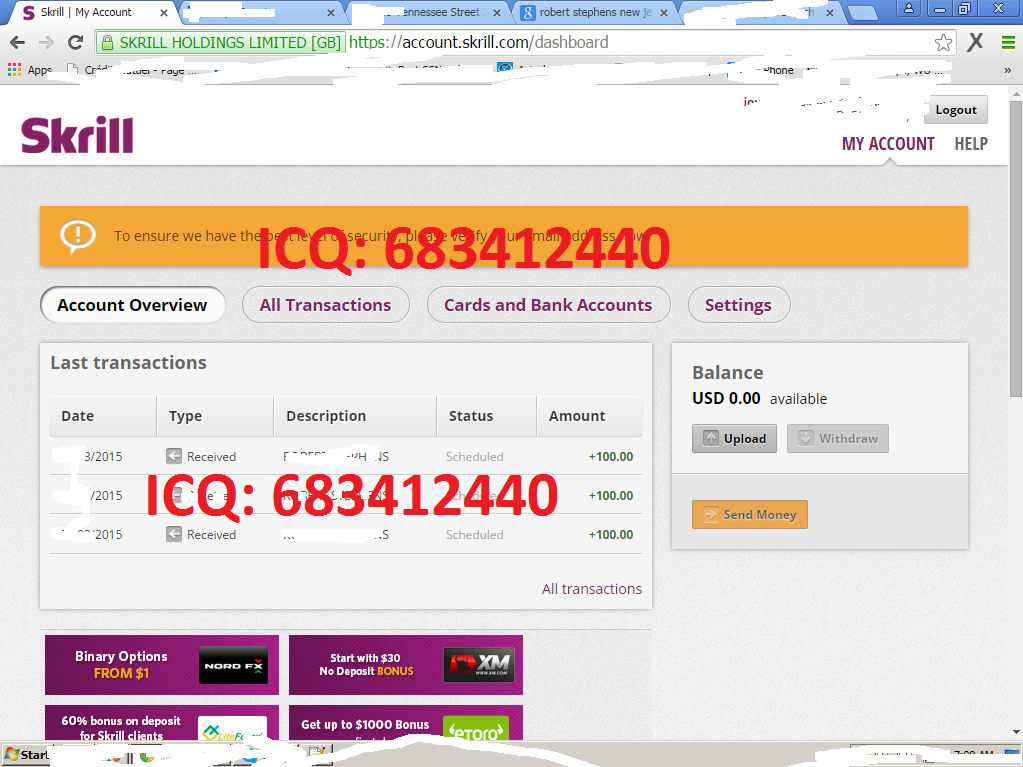Click Received icon in last transaction row
The height and width of the screenshot is (767, 1023).
tap(174, 534)
